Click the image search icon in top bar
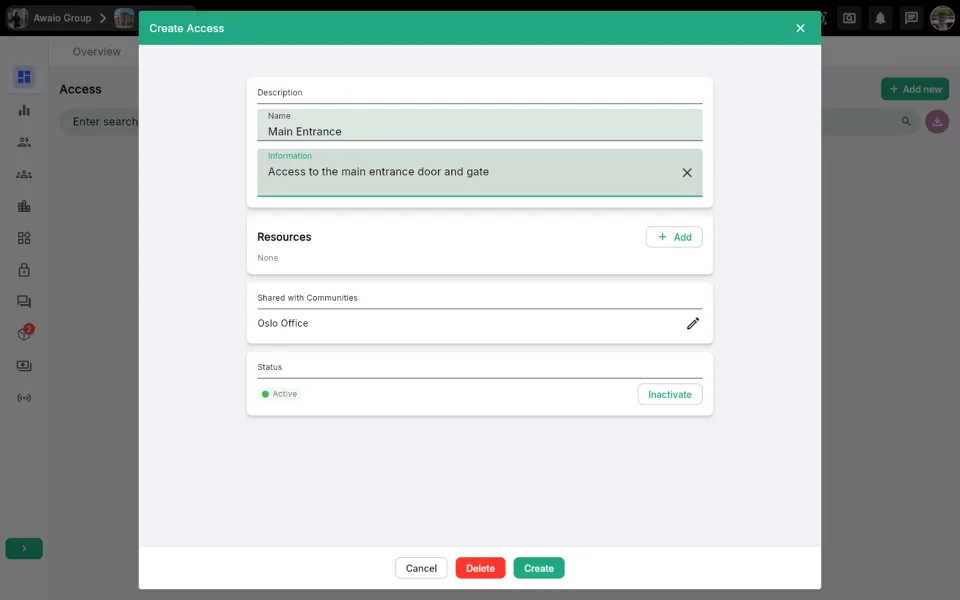The height and width of the screenshot is (600, 960). tap(849, 18)
